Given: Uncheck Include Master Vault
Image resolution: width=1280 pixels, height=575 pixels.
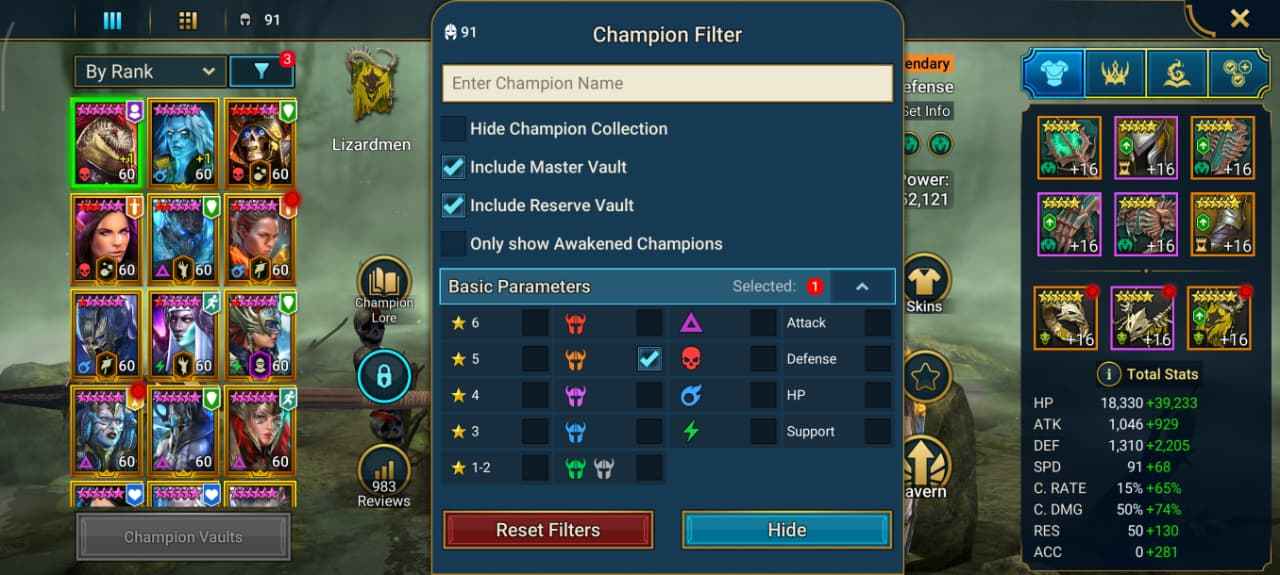Looking at the screenshot, I should pos(454,167).
